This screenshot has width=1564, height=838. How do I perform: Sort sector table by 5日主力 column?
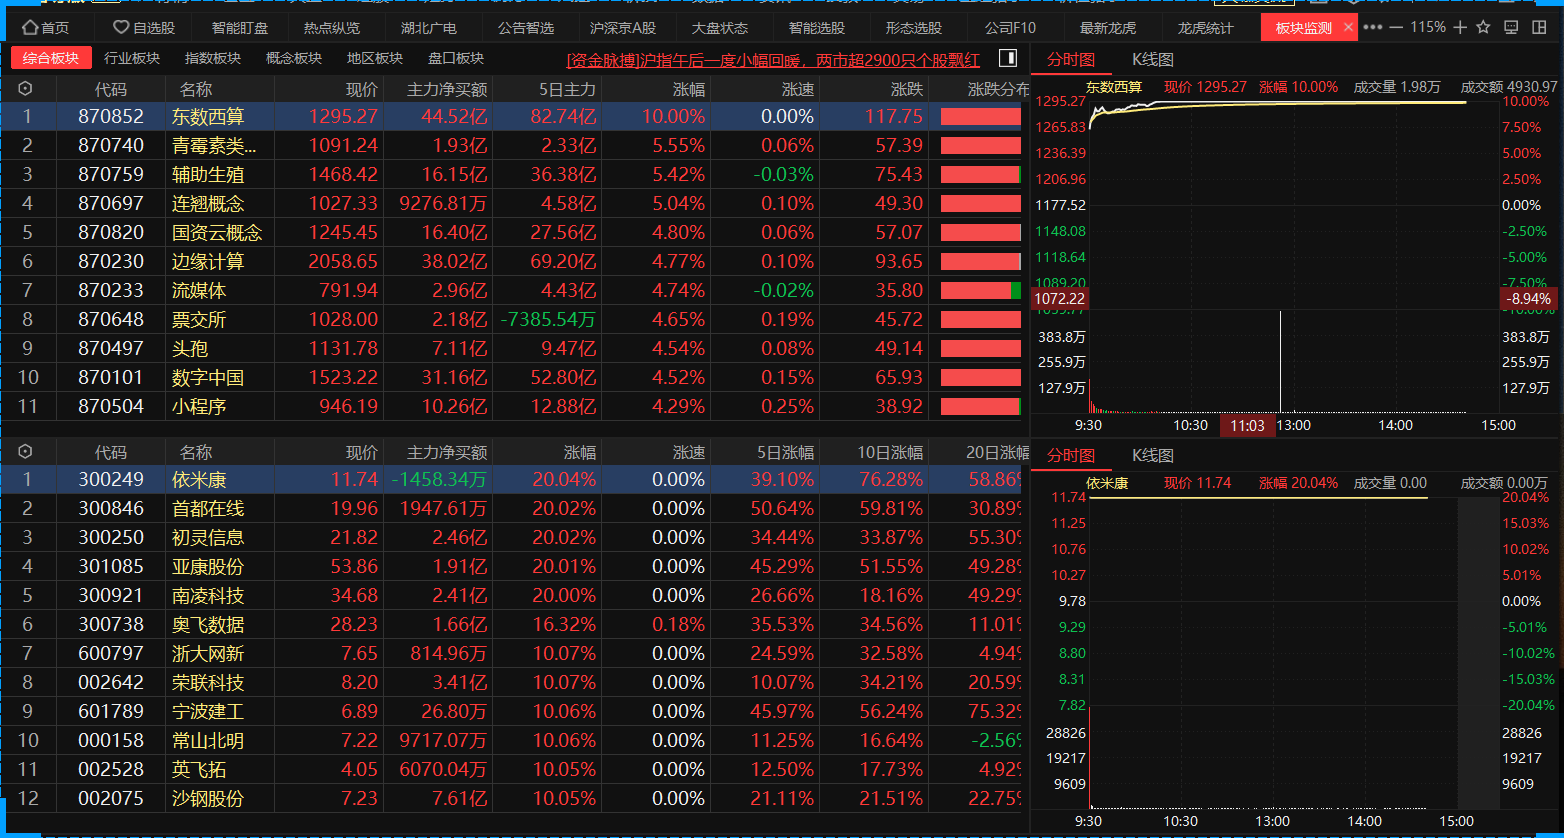tap(567, 89)
